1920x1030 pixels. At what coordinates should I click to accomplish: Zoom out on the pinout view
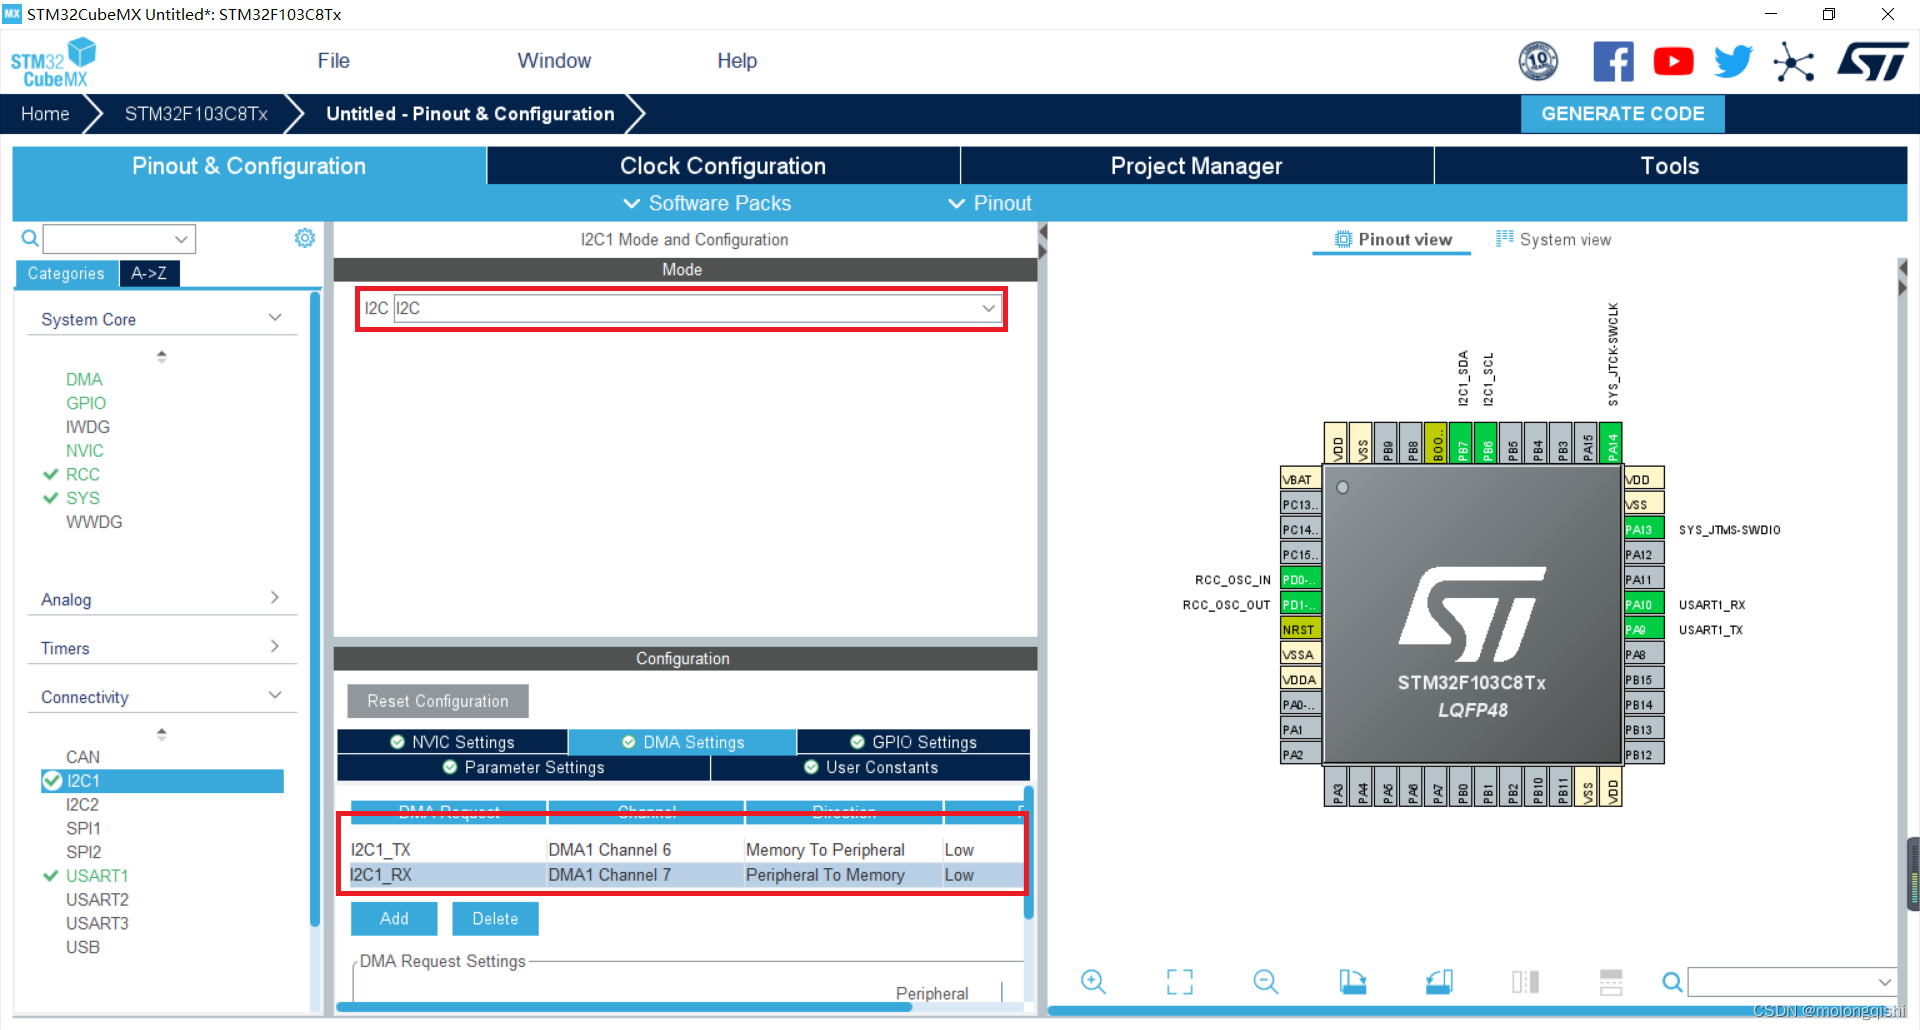[1266, 982]
